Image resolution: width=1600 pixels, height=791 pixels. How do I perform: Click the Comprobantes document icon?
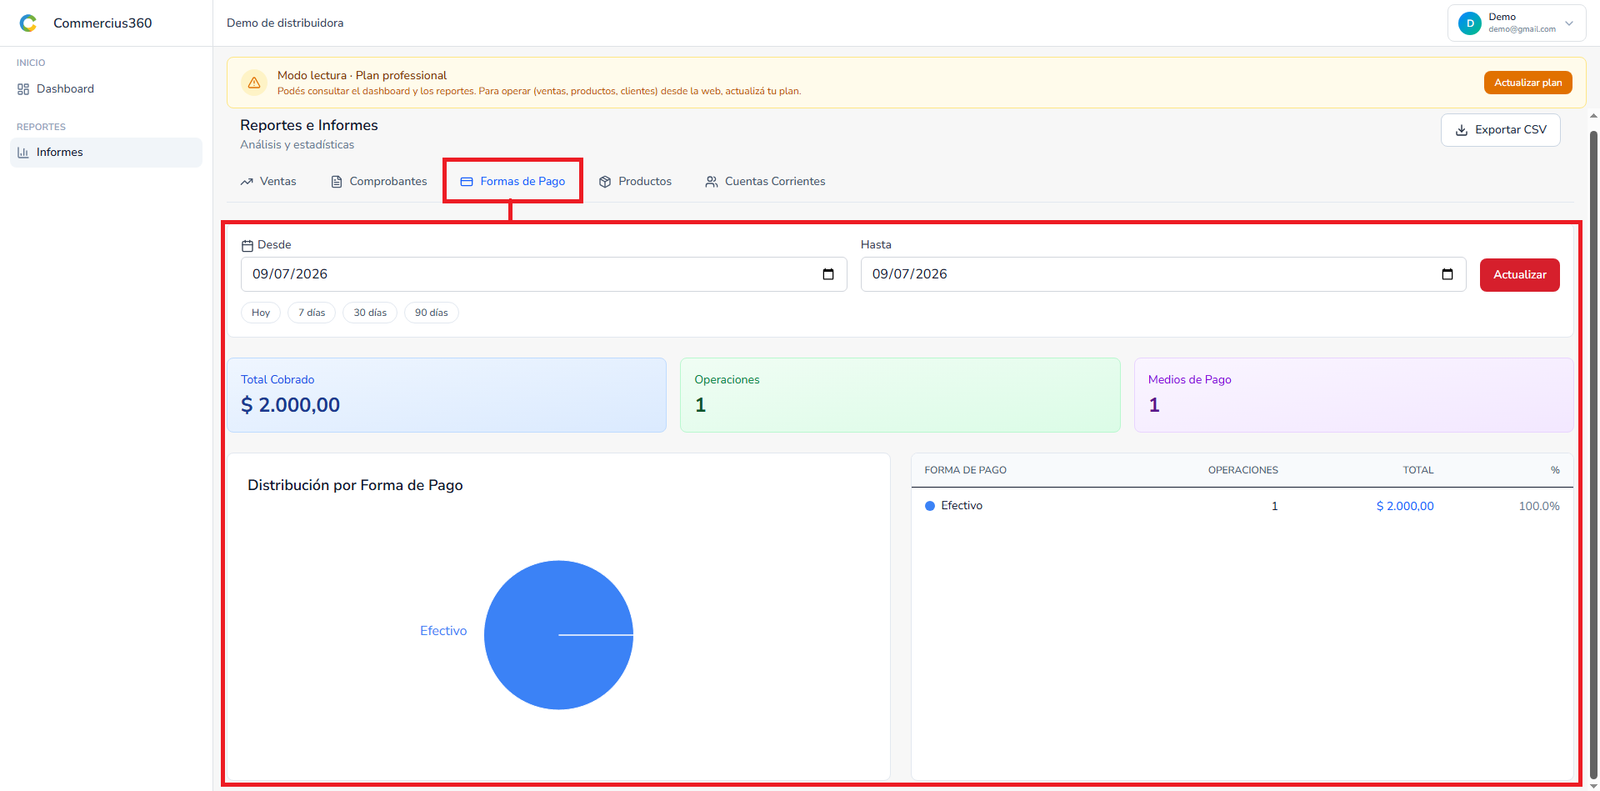(337, 181)
